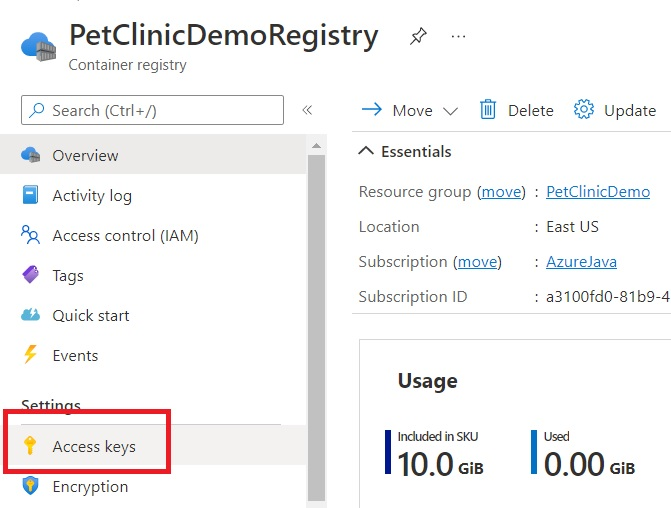Screen dimensions: 671x508
Task: Open the Tags menu item
Action: 153,275
